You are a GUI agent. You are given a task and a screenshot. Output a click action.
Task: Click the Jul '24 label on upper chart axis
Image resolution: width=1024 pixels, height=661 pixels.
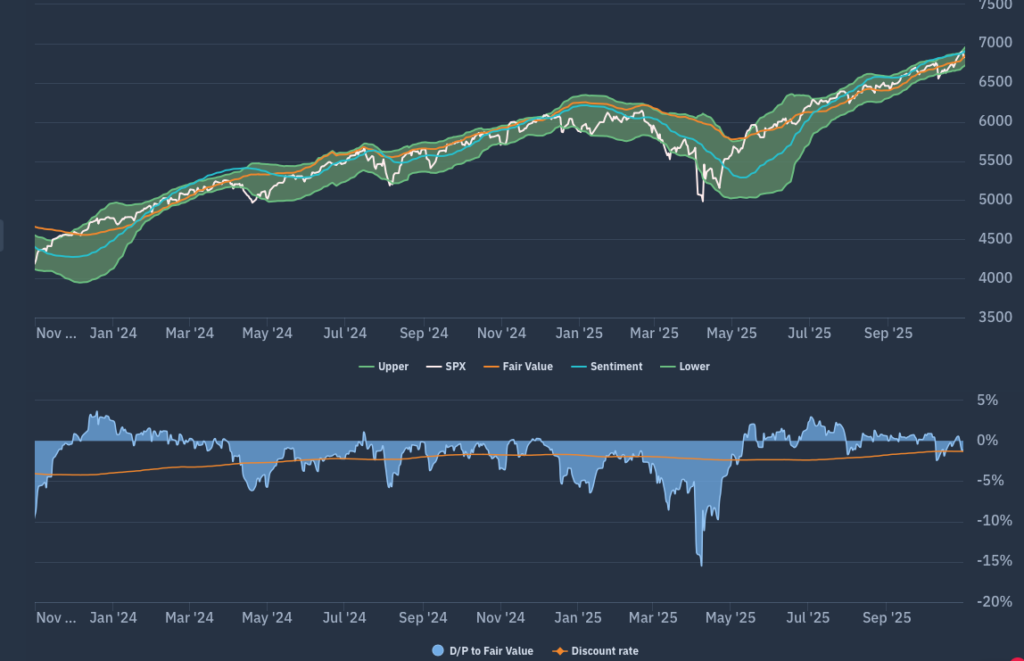click(347, 333)
